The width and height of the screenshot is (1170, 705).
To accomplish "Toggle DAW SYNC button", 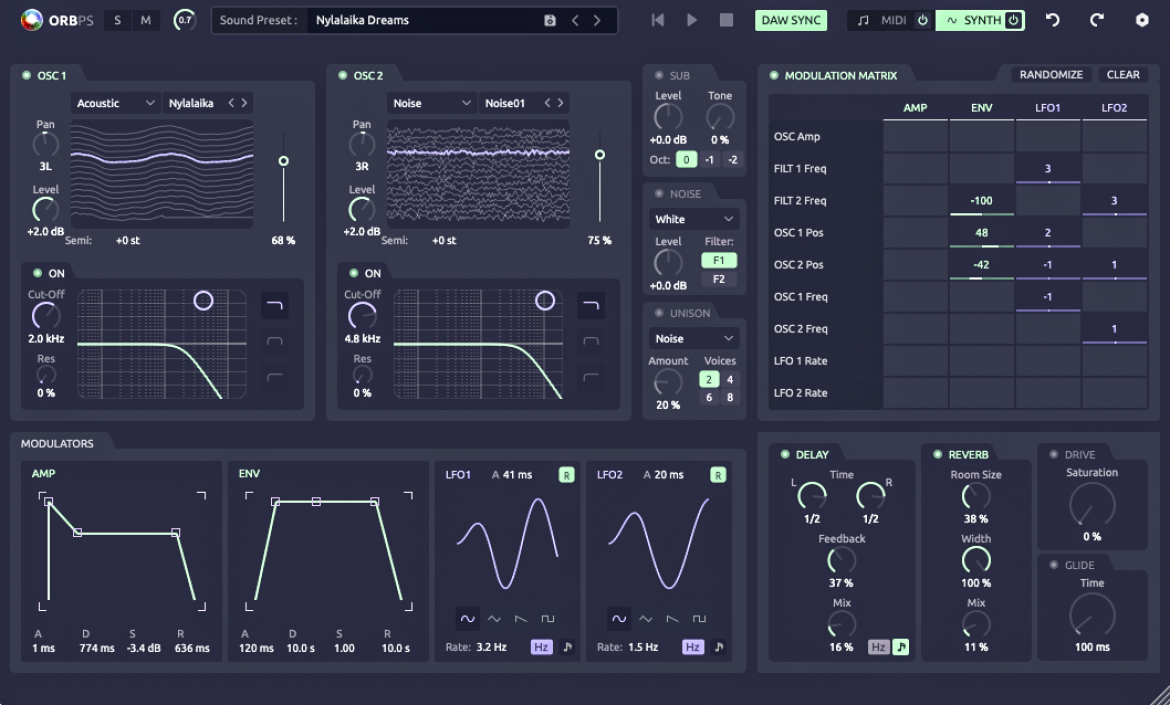I will click(791, 20).
